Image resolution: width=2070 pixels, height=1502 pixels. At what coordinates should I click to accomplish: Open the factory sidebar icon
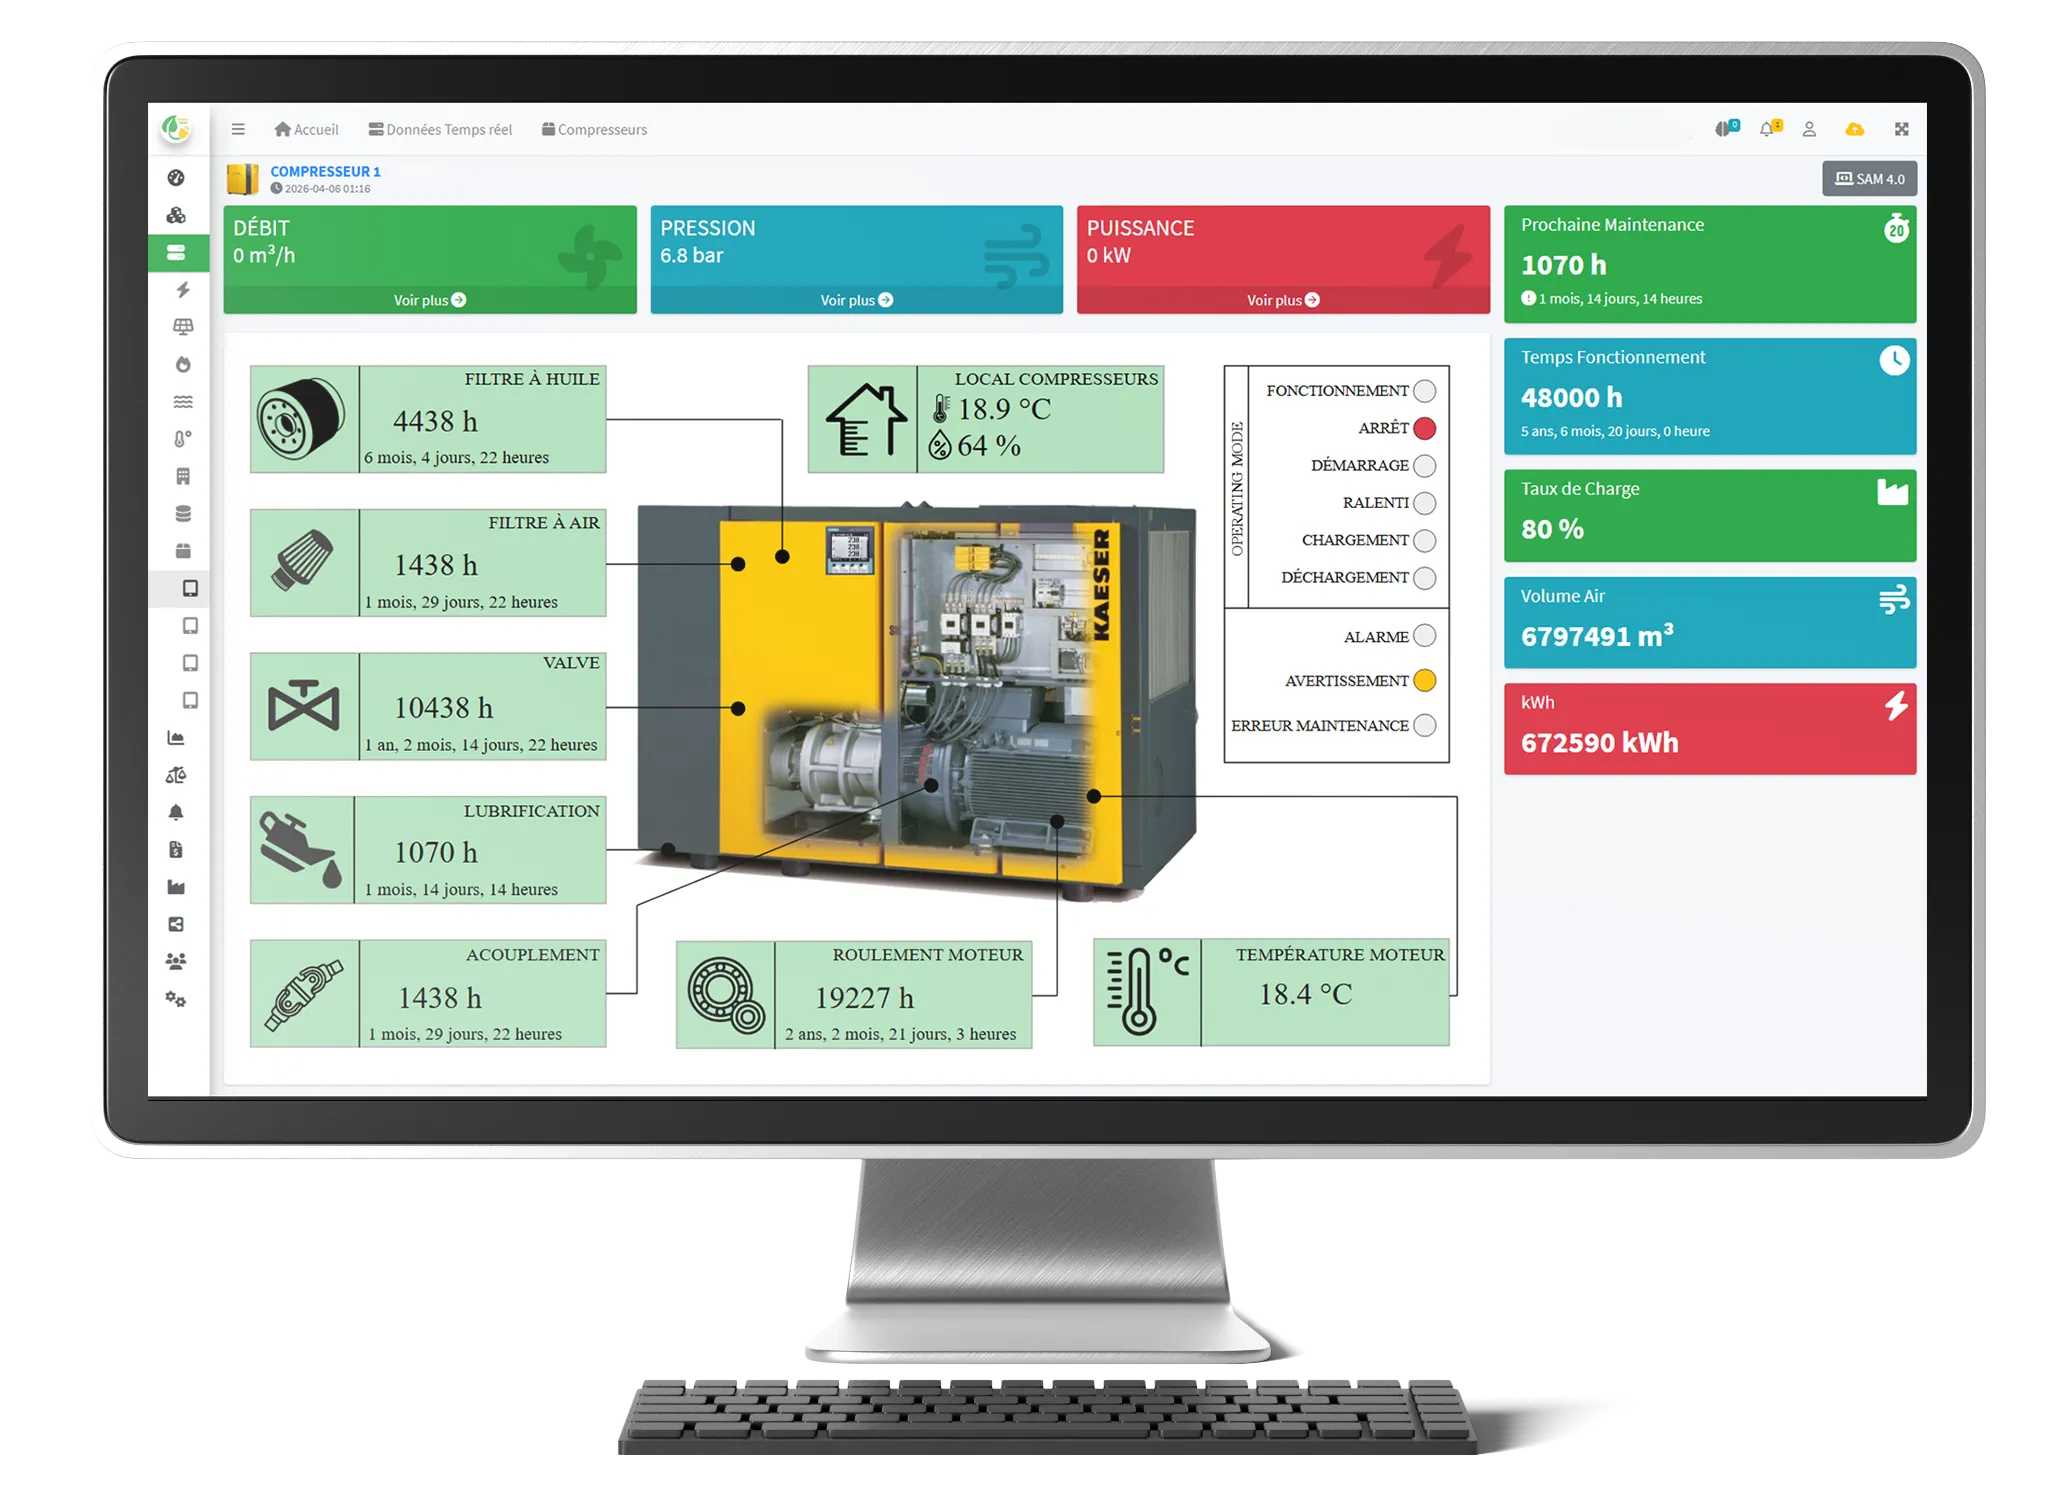[176, 887]
